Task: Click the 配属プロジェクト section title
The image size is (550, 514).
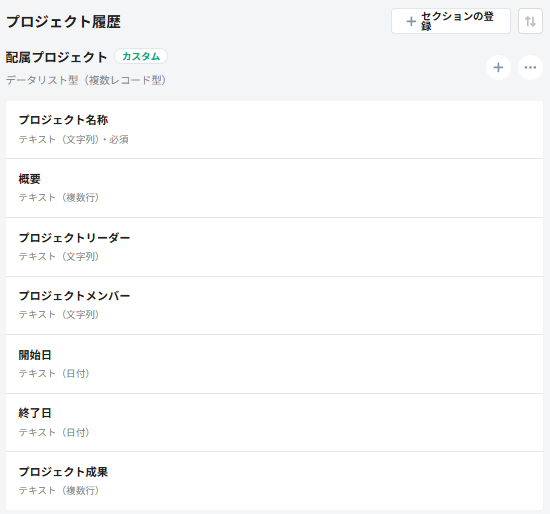Action: [x=56, y=57]
